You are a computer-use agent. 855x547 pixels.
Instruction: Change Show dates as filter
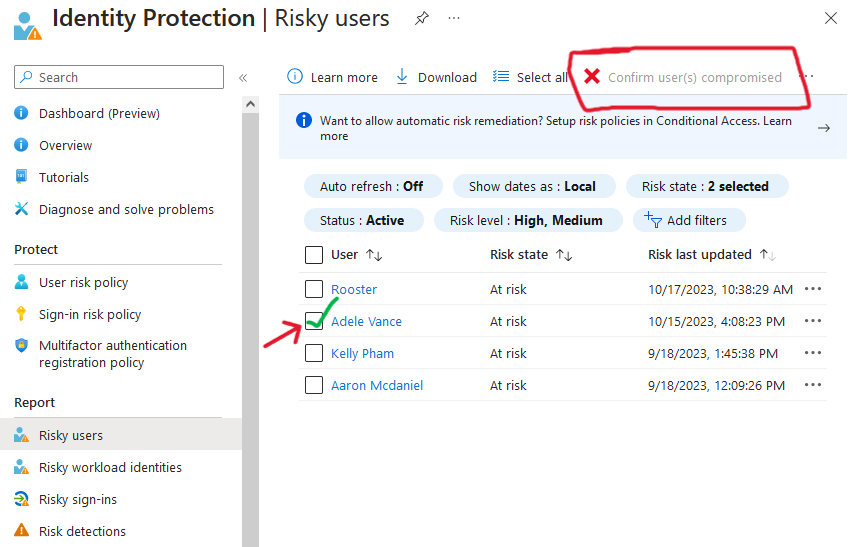click(534, 187)
